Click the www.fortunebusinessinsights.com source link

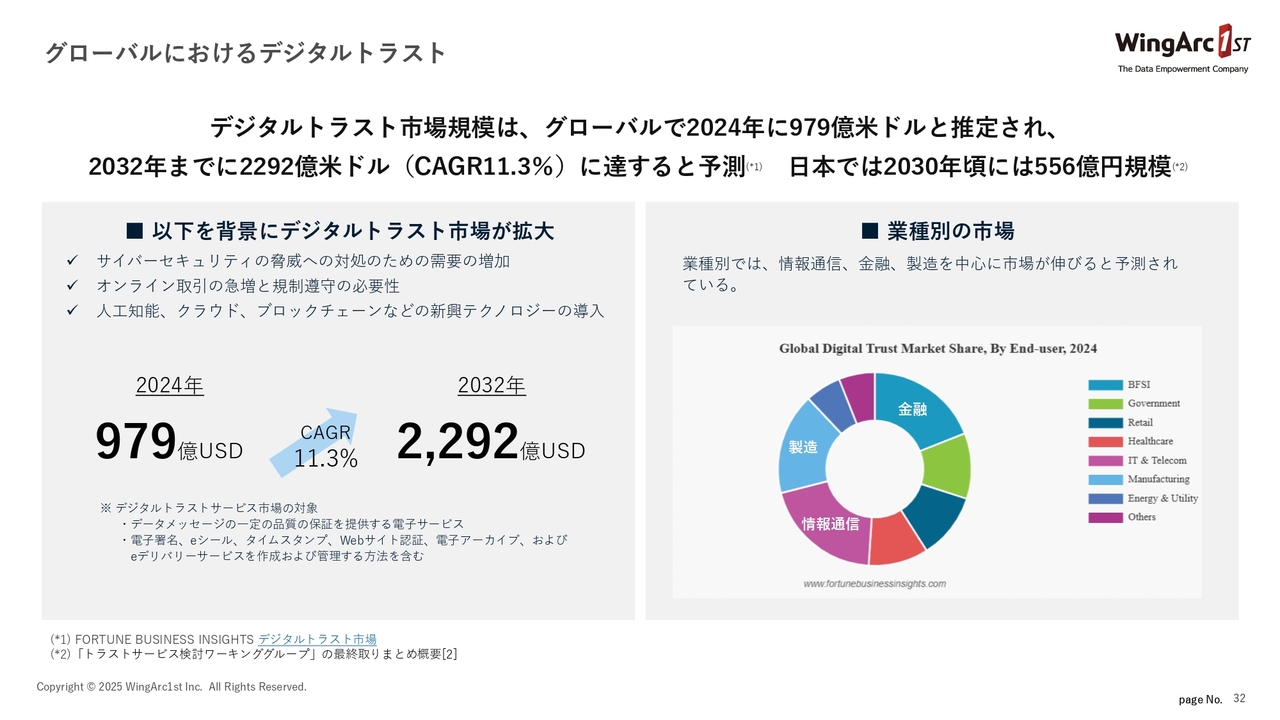874,583
